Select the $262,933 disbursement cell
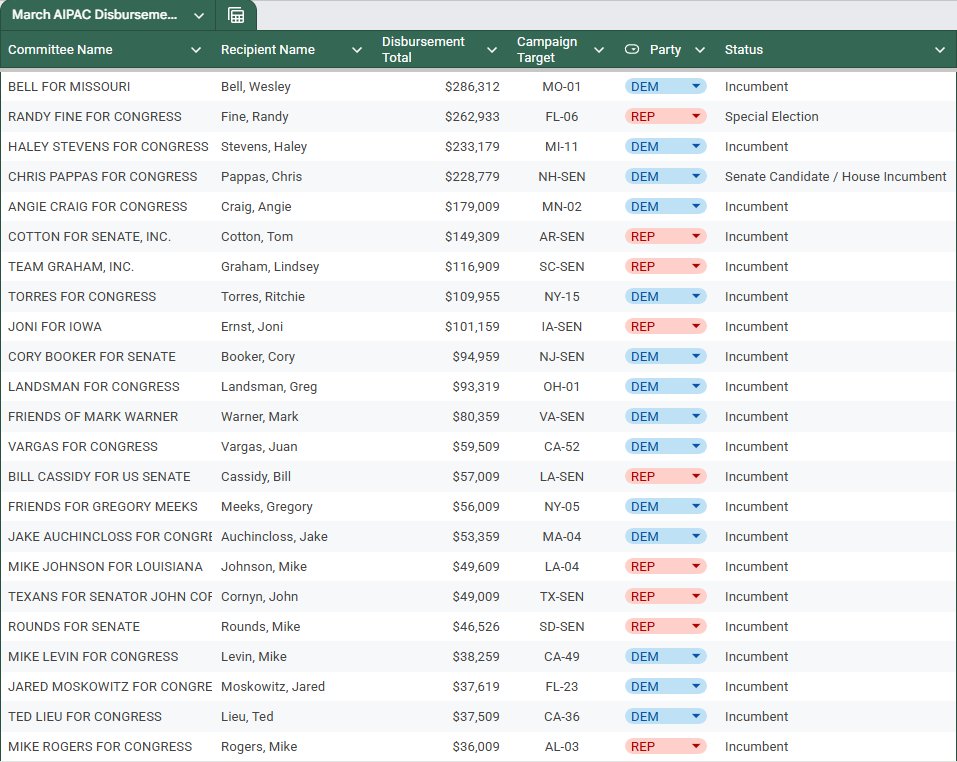Screen dimensions: 957x762 441,117
